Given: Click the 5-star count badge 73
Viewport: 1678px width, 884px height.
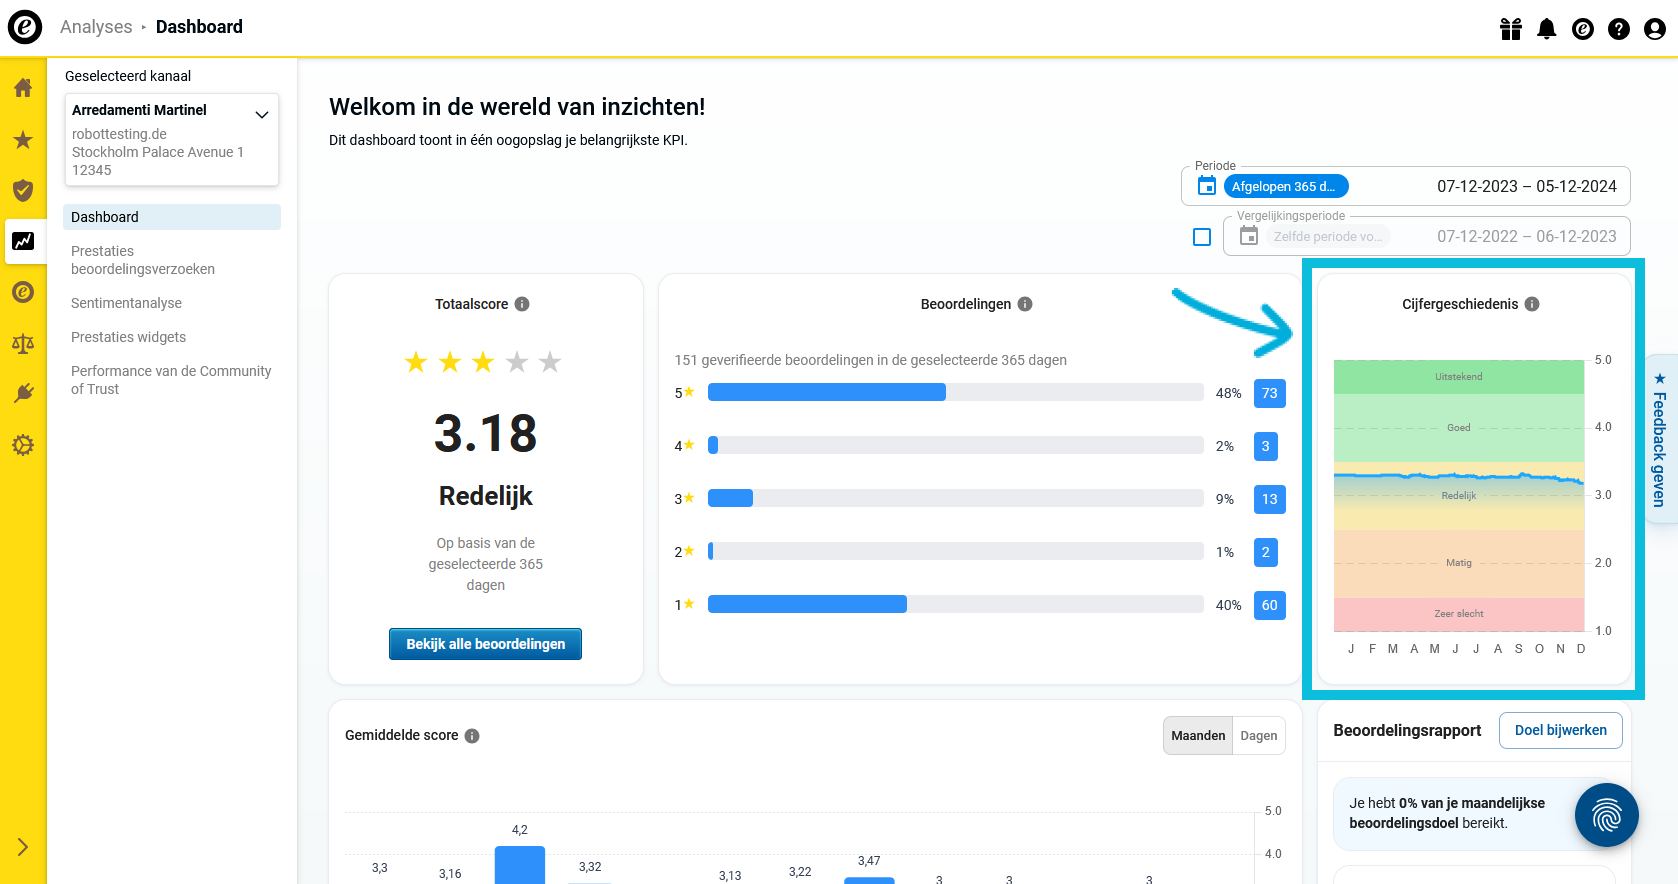Looking at the screenshot, I should (1270, 393).
